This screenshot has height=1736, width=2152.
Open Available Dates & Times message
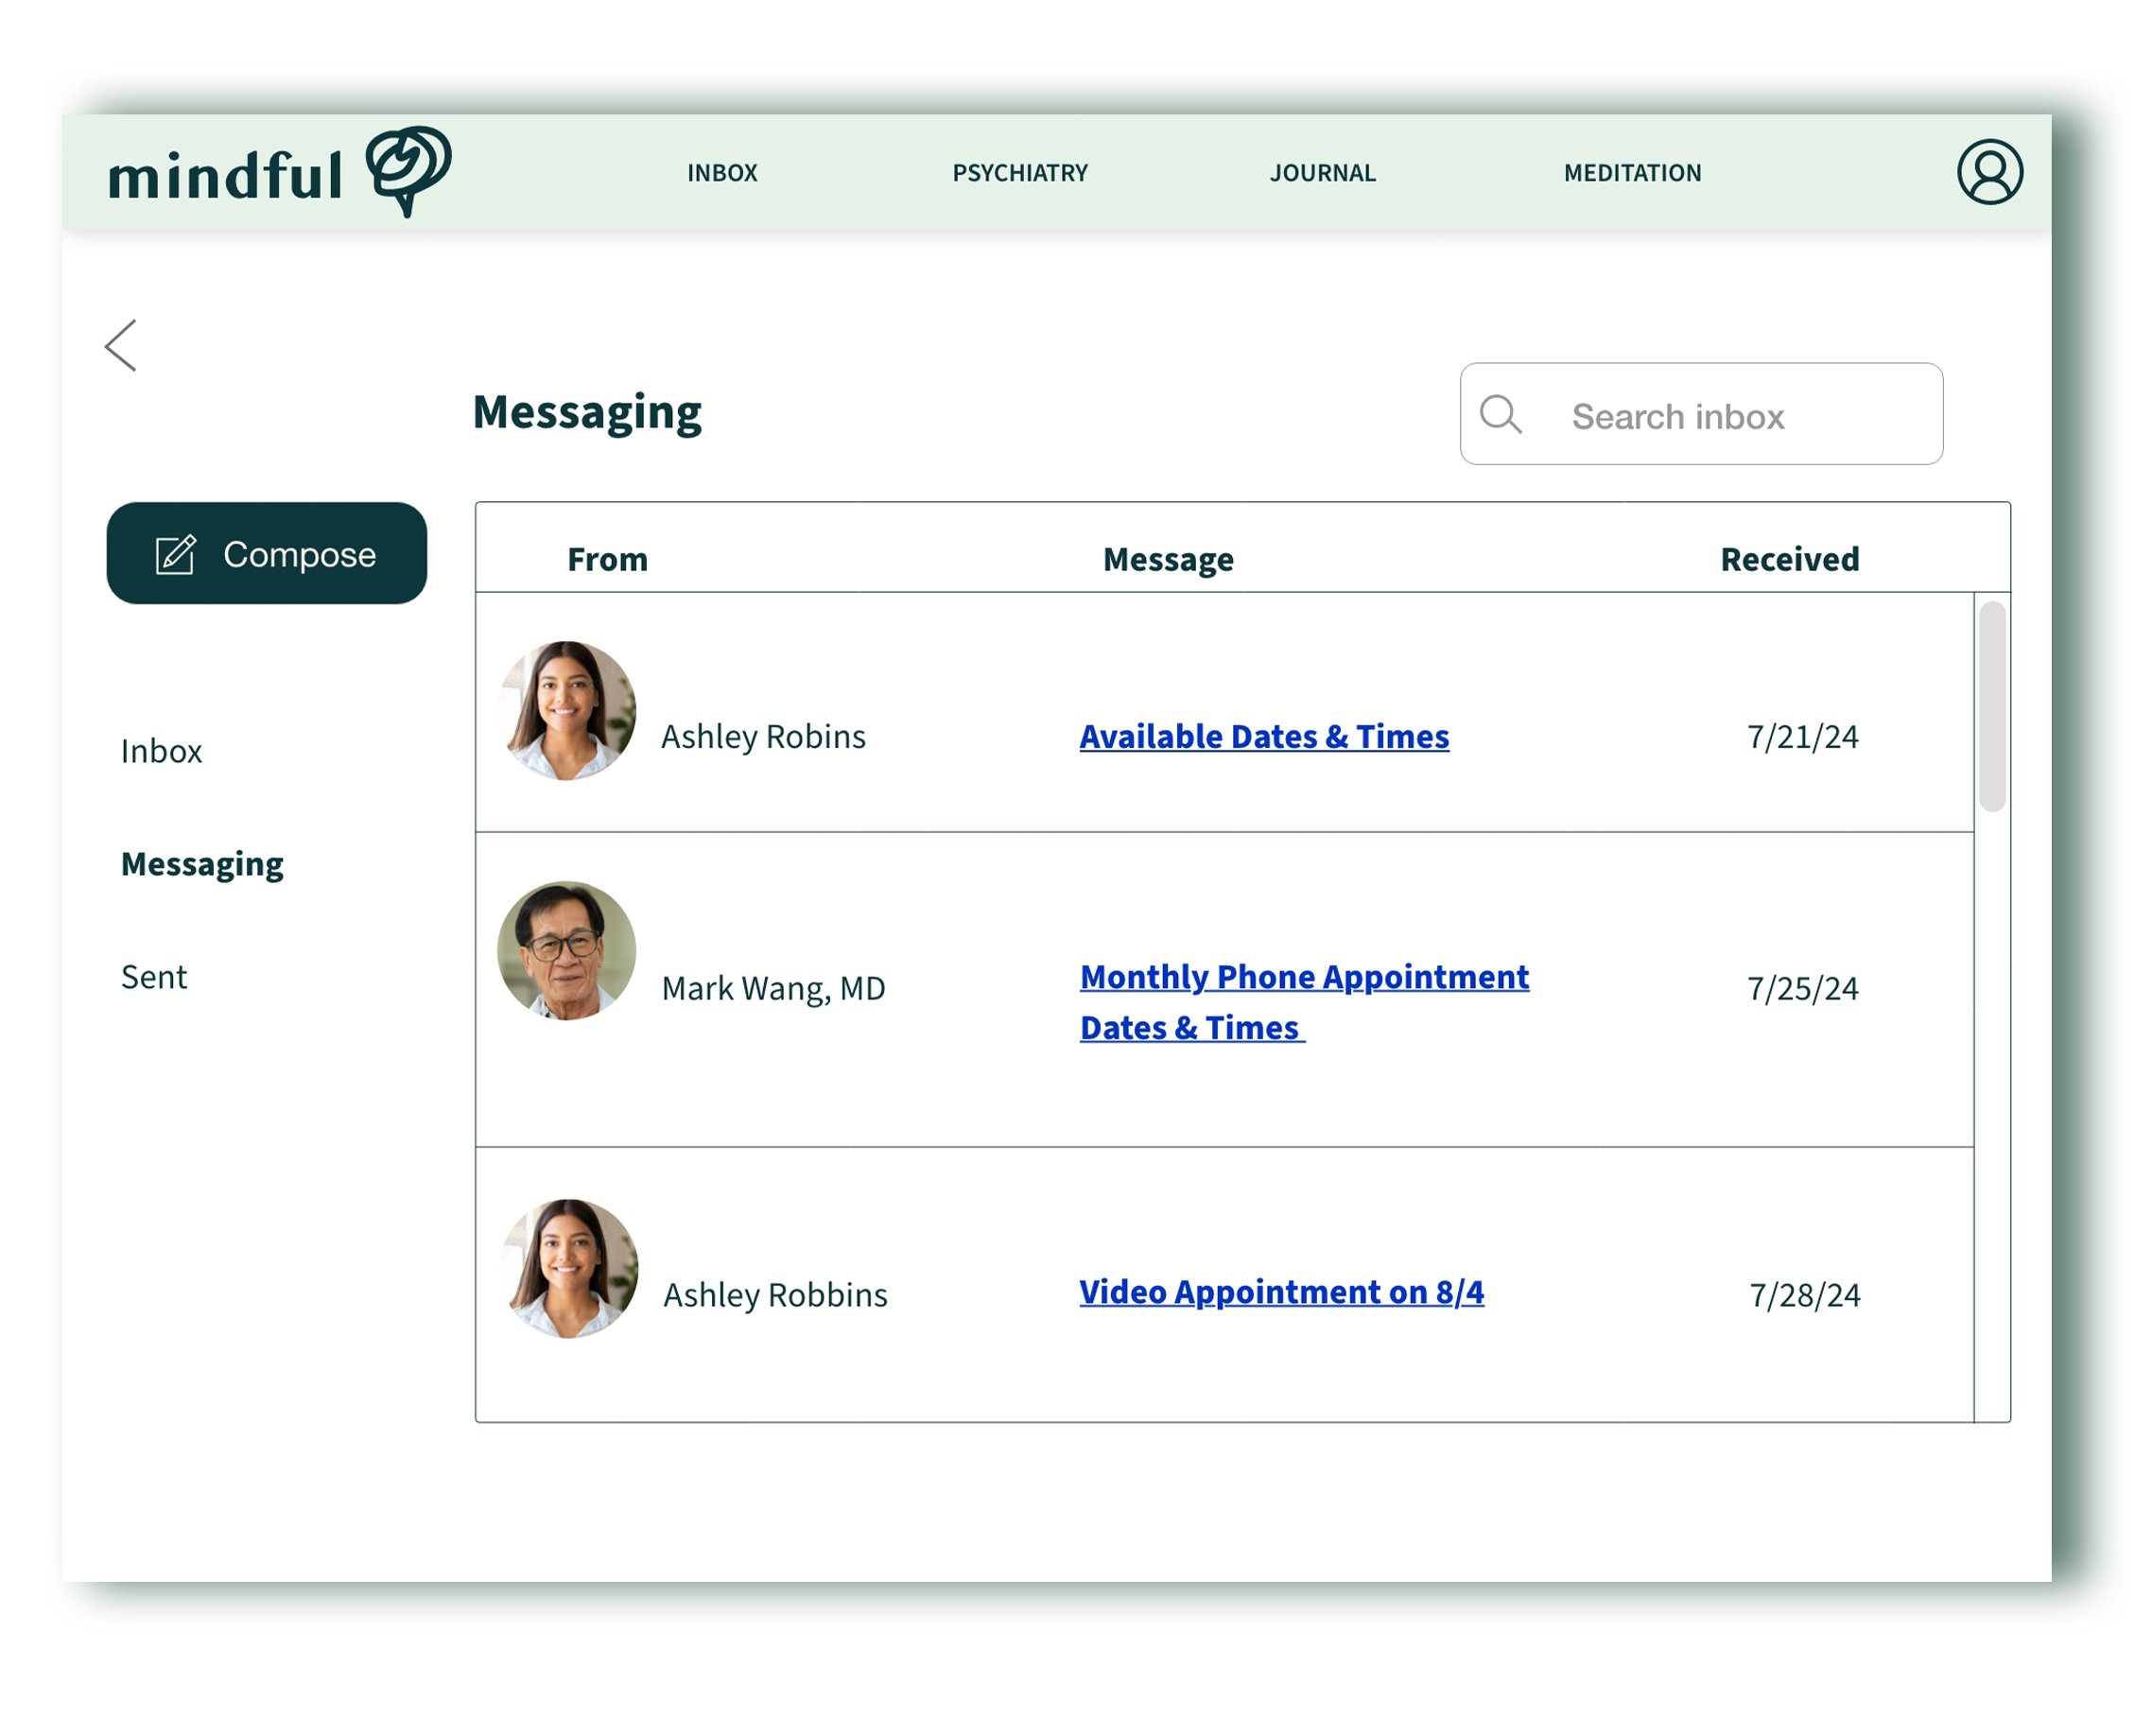(1264, 736)
